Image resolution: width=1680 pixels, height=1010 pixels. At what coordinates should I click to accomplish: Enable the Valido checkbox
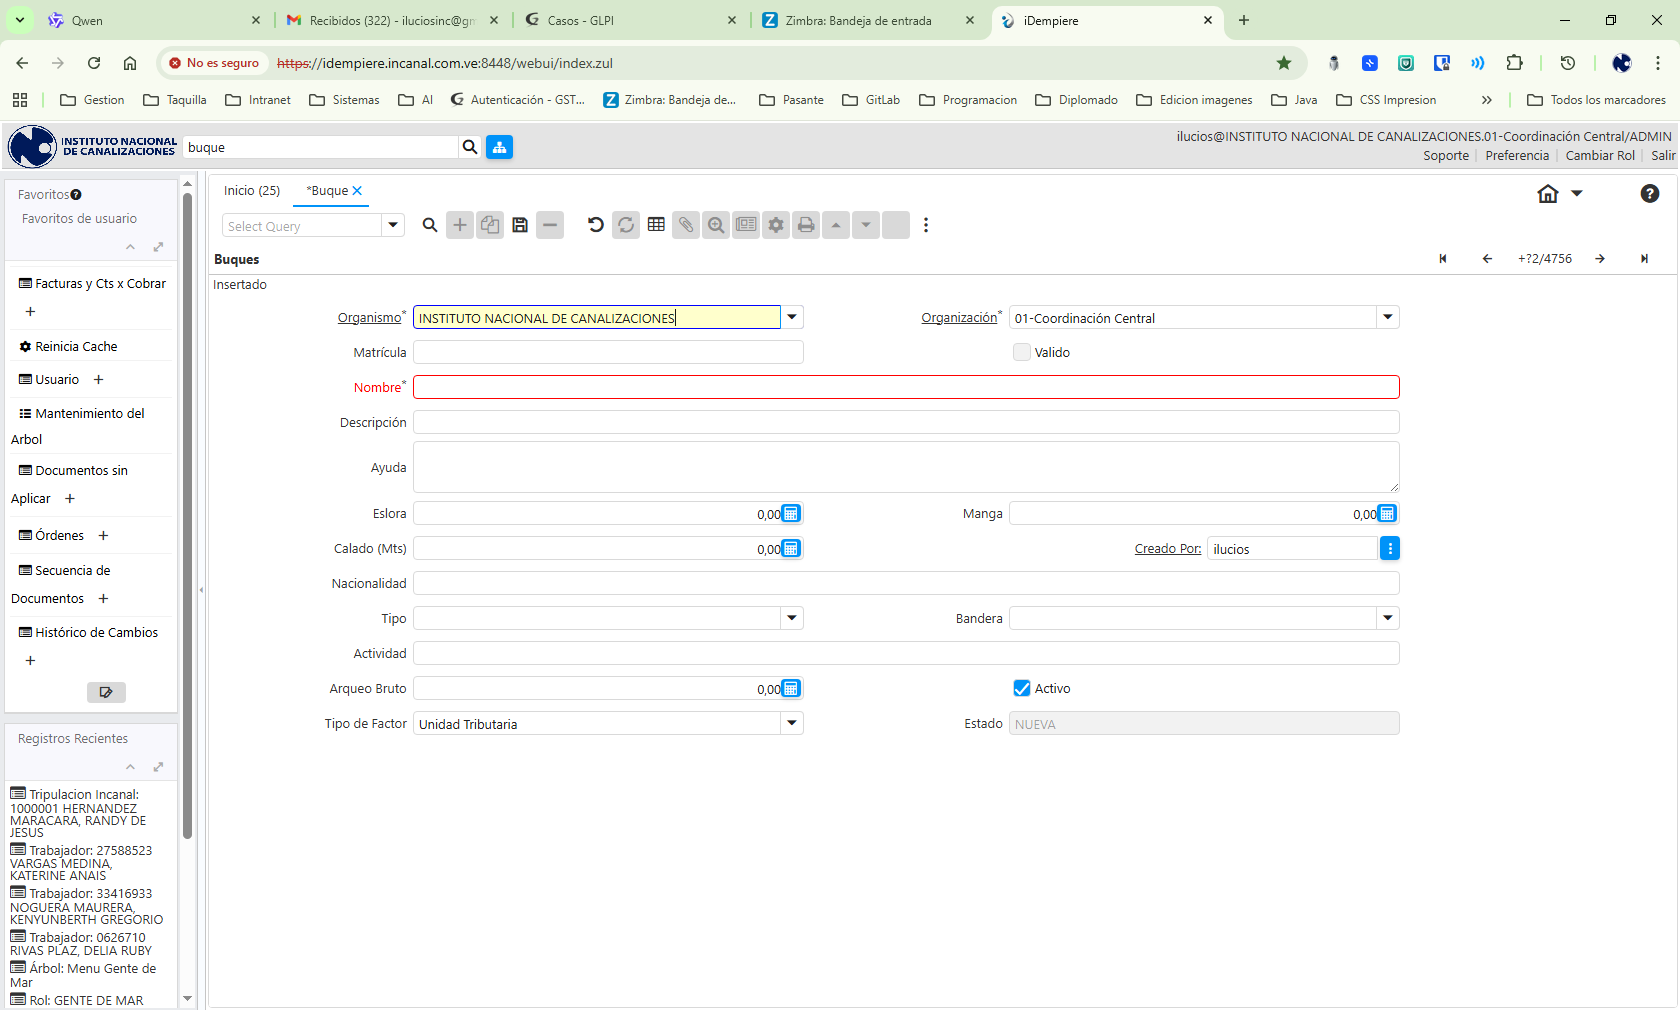(x=1022, y=352)
